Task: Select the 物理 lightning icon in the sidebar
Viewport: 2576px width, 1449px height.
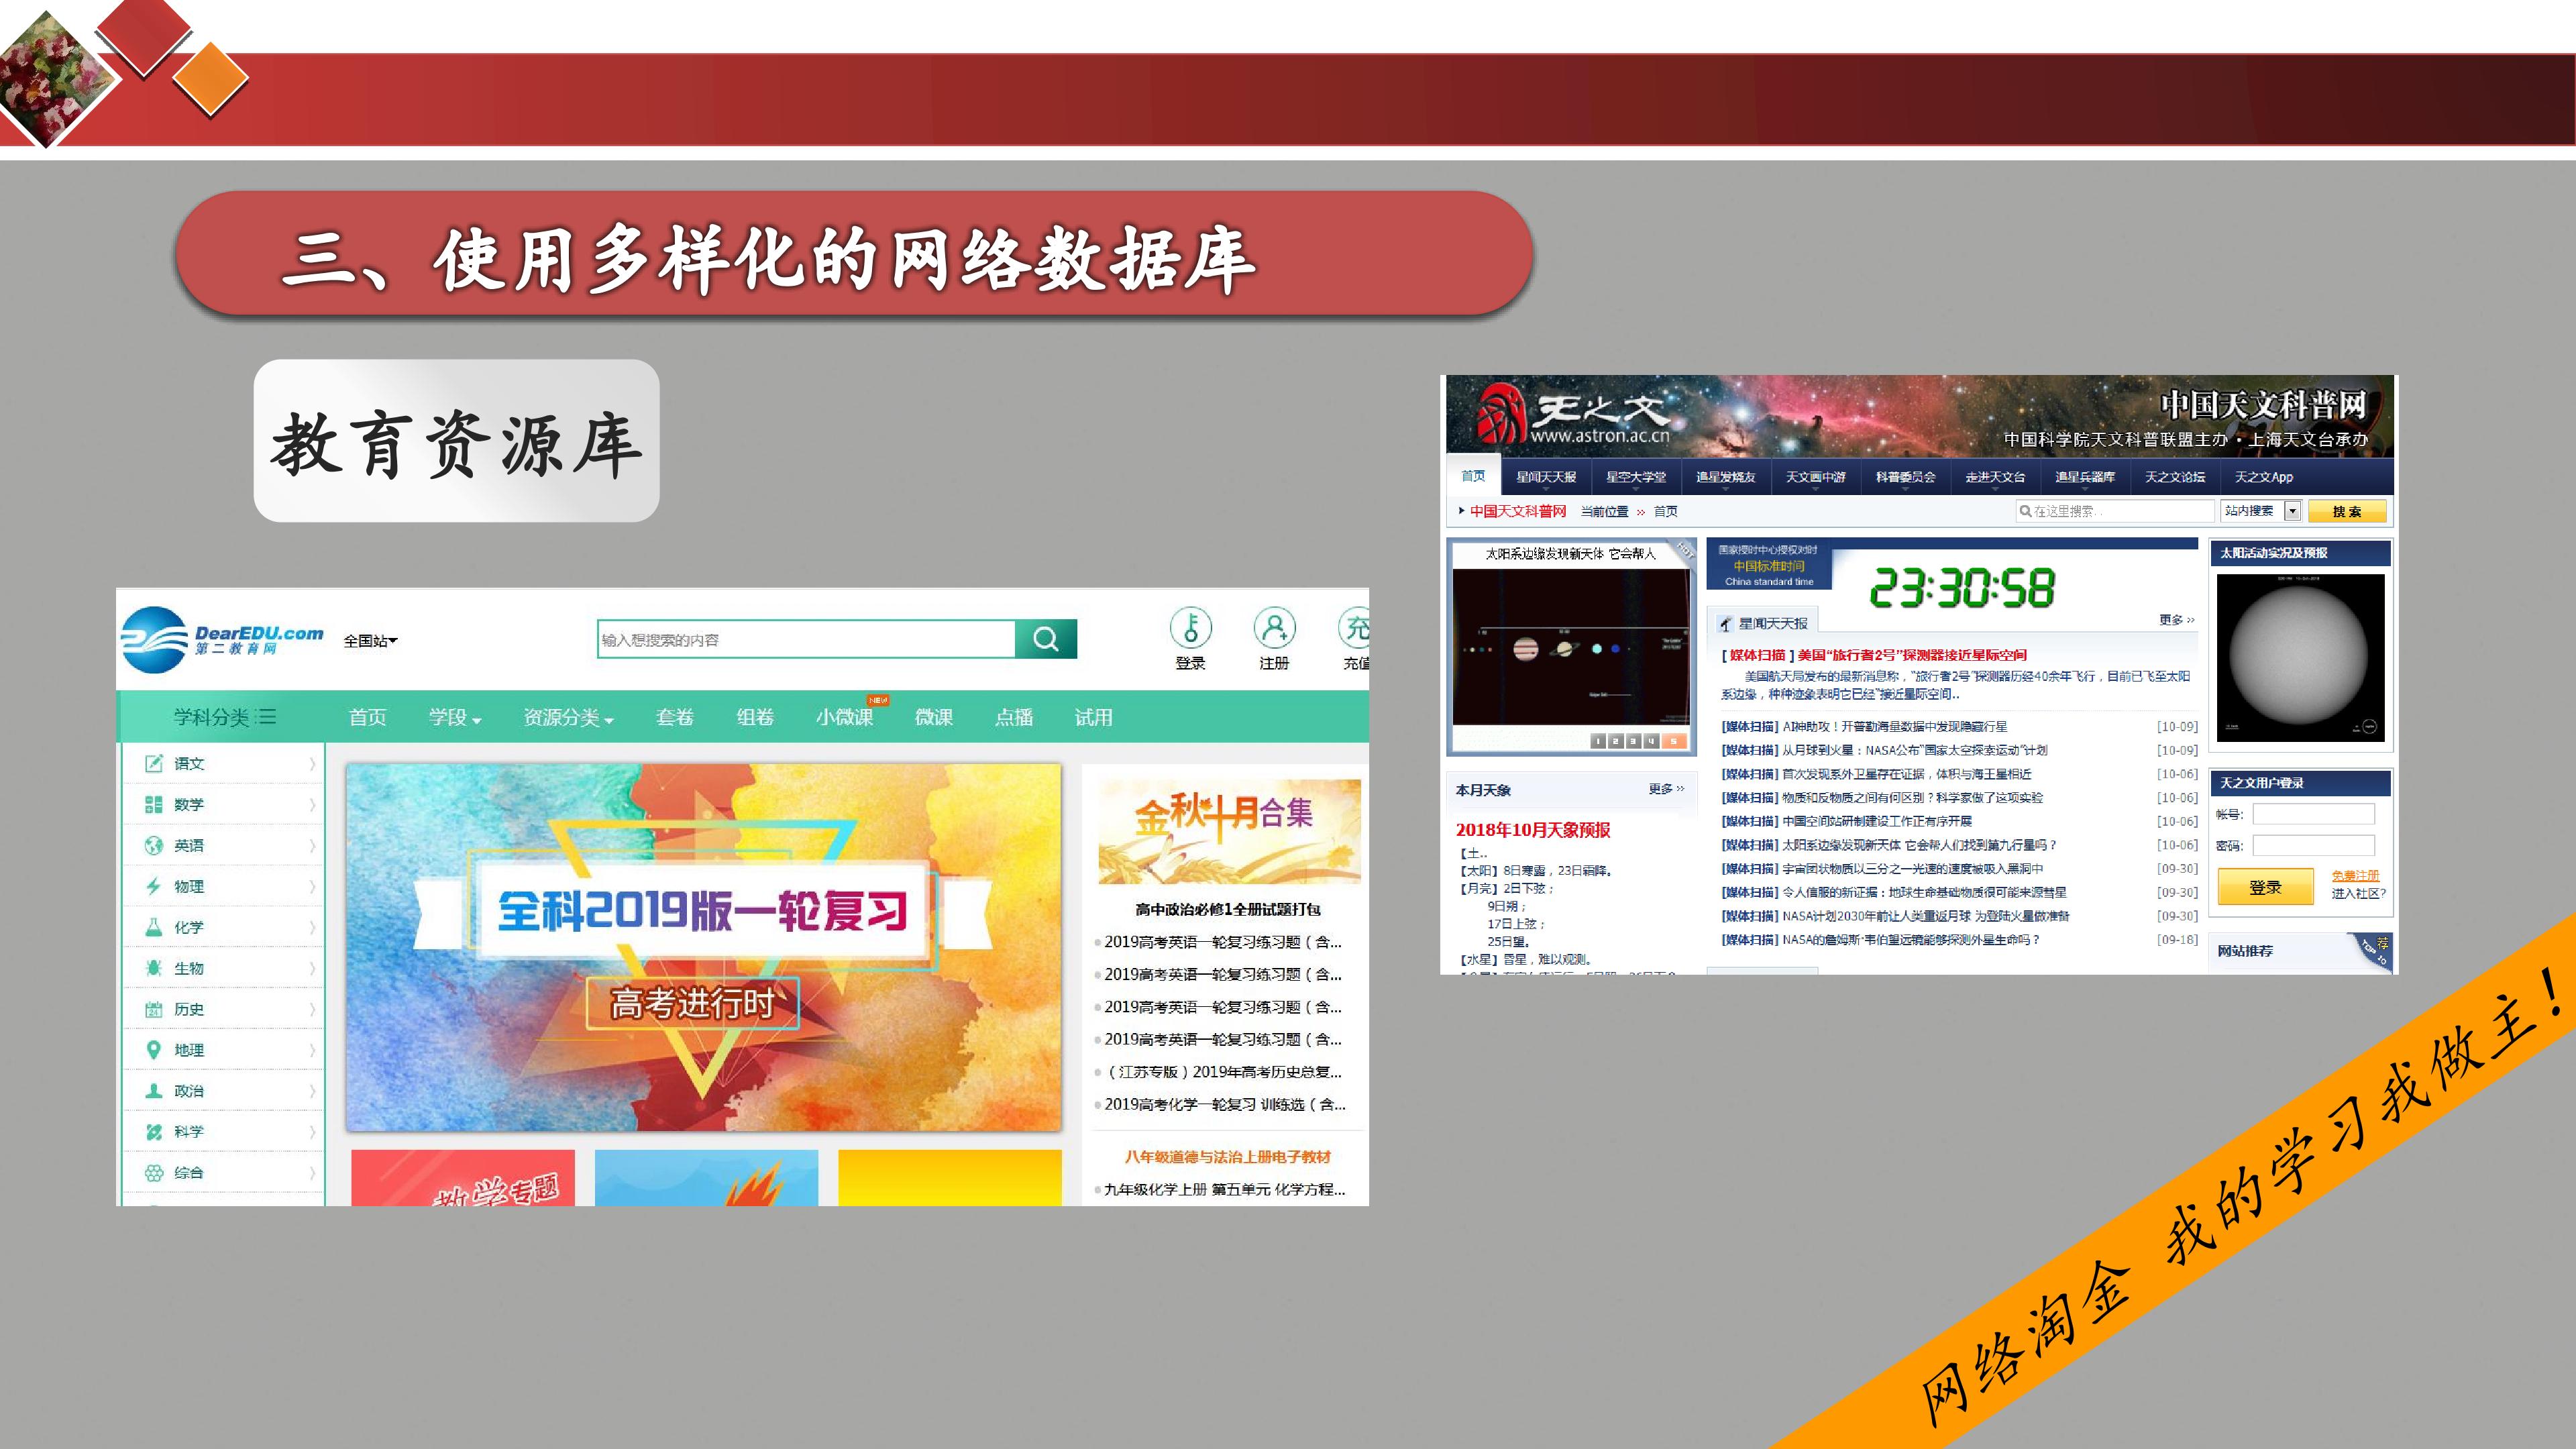Action: (x=153, y=886)
